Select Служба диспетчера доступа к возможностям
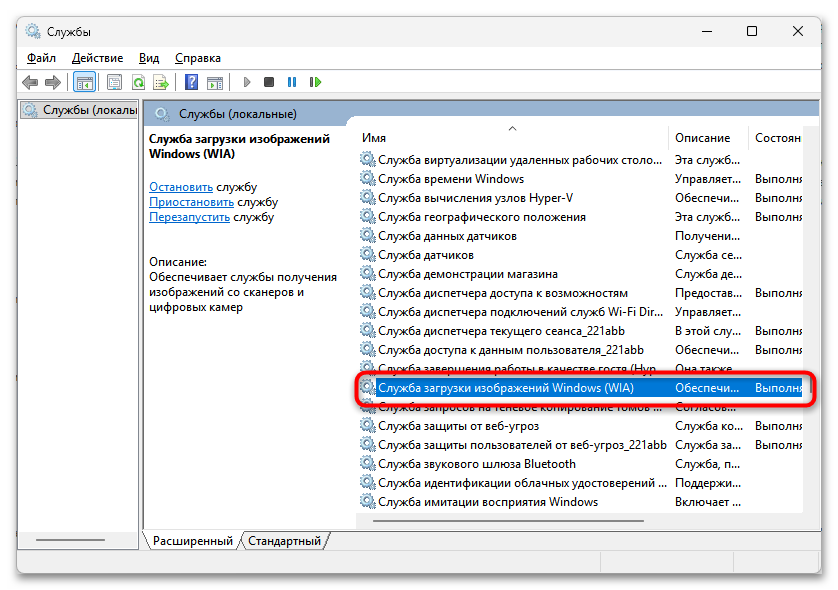This screenshot has width=838, height=590. point(580,293)
